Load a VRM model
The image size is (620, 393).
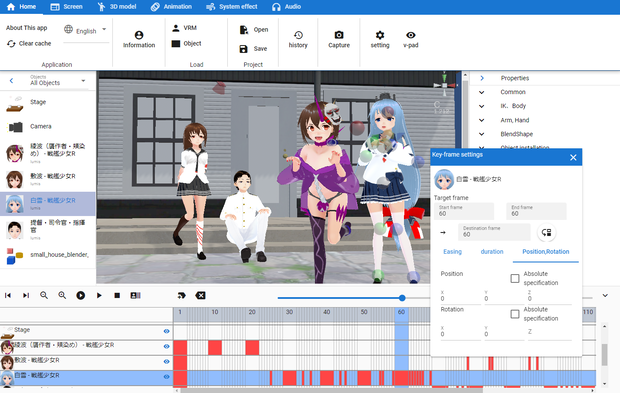click(184, 28)
